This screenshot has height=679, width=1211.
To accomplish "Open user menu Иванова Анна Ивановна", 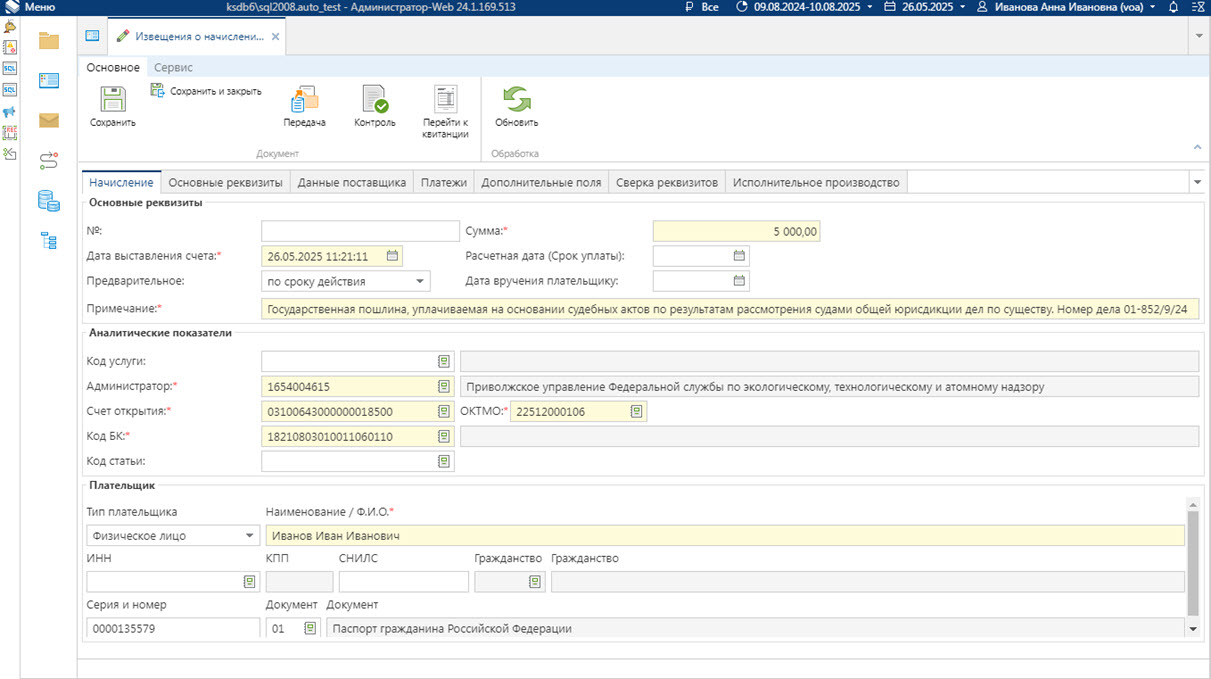I will tap(1064, 7).
